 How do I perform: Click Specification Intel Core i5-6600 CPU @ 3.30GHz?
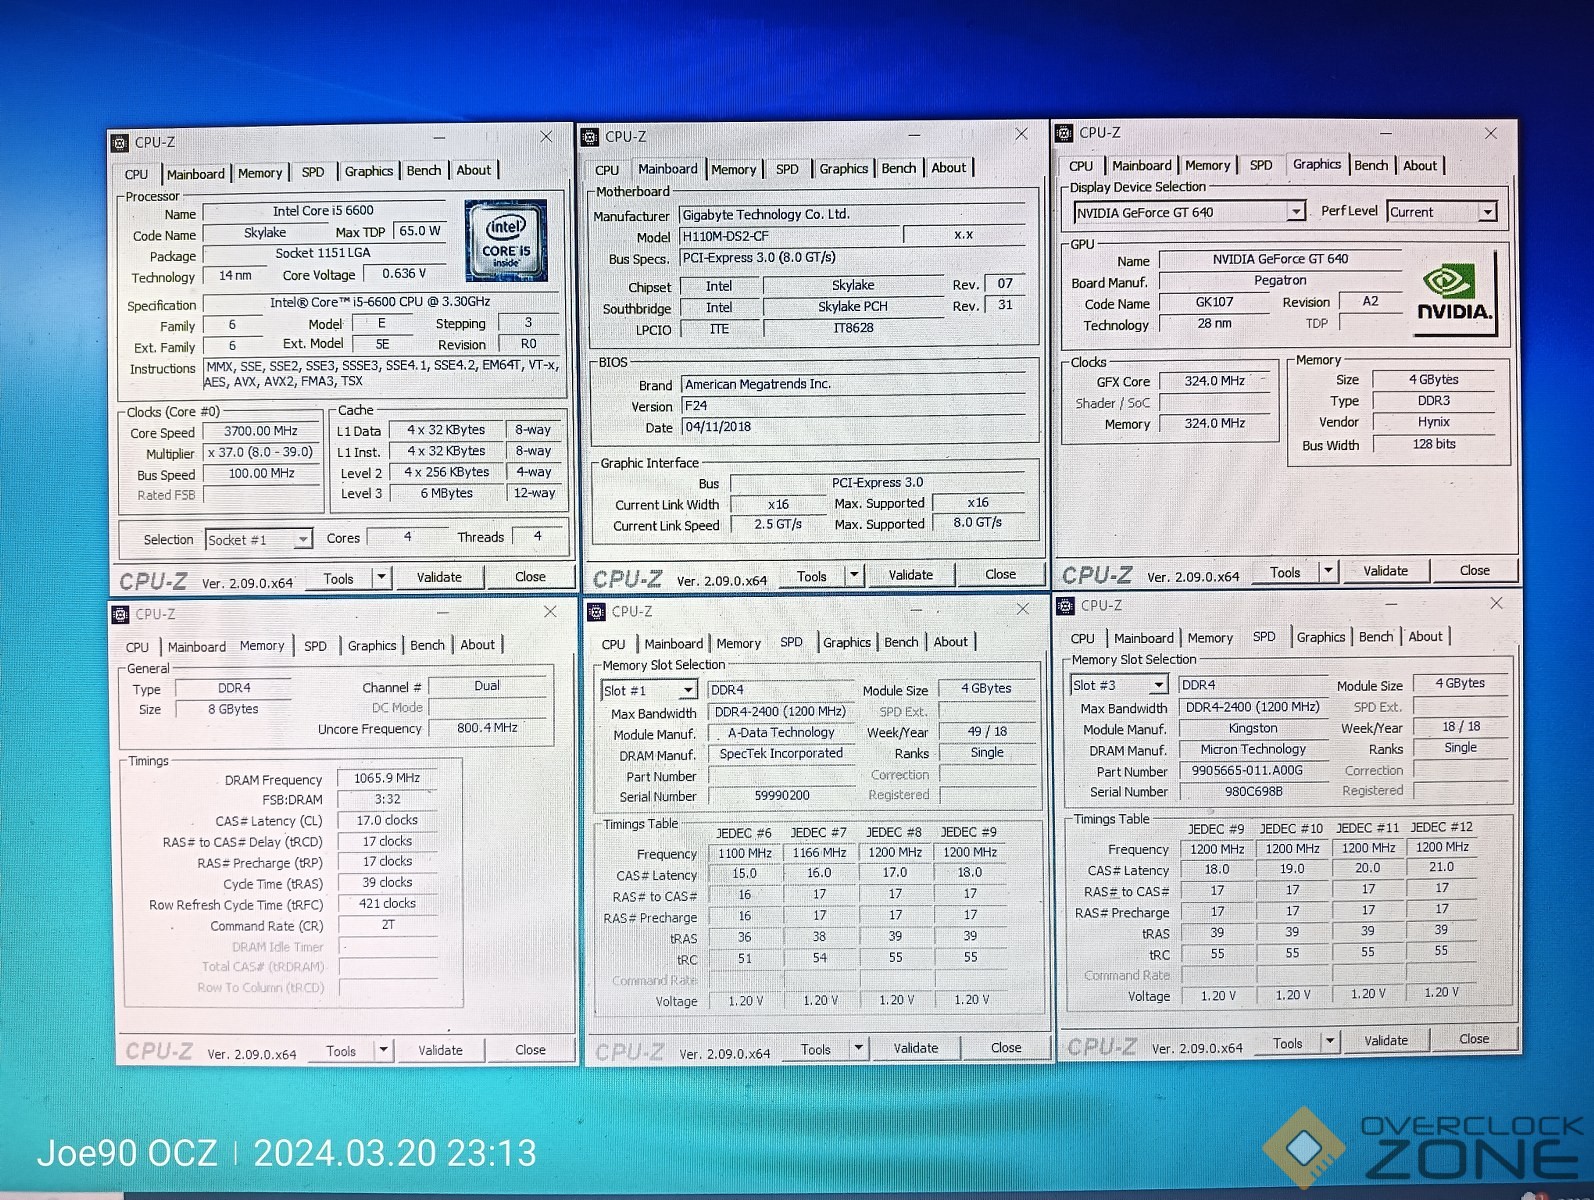coord(380,302)
